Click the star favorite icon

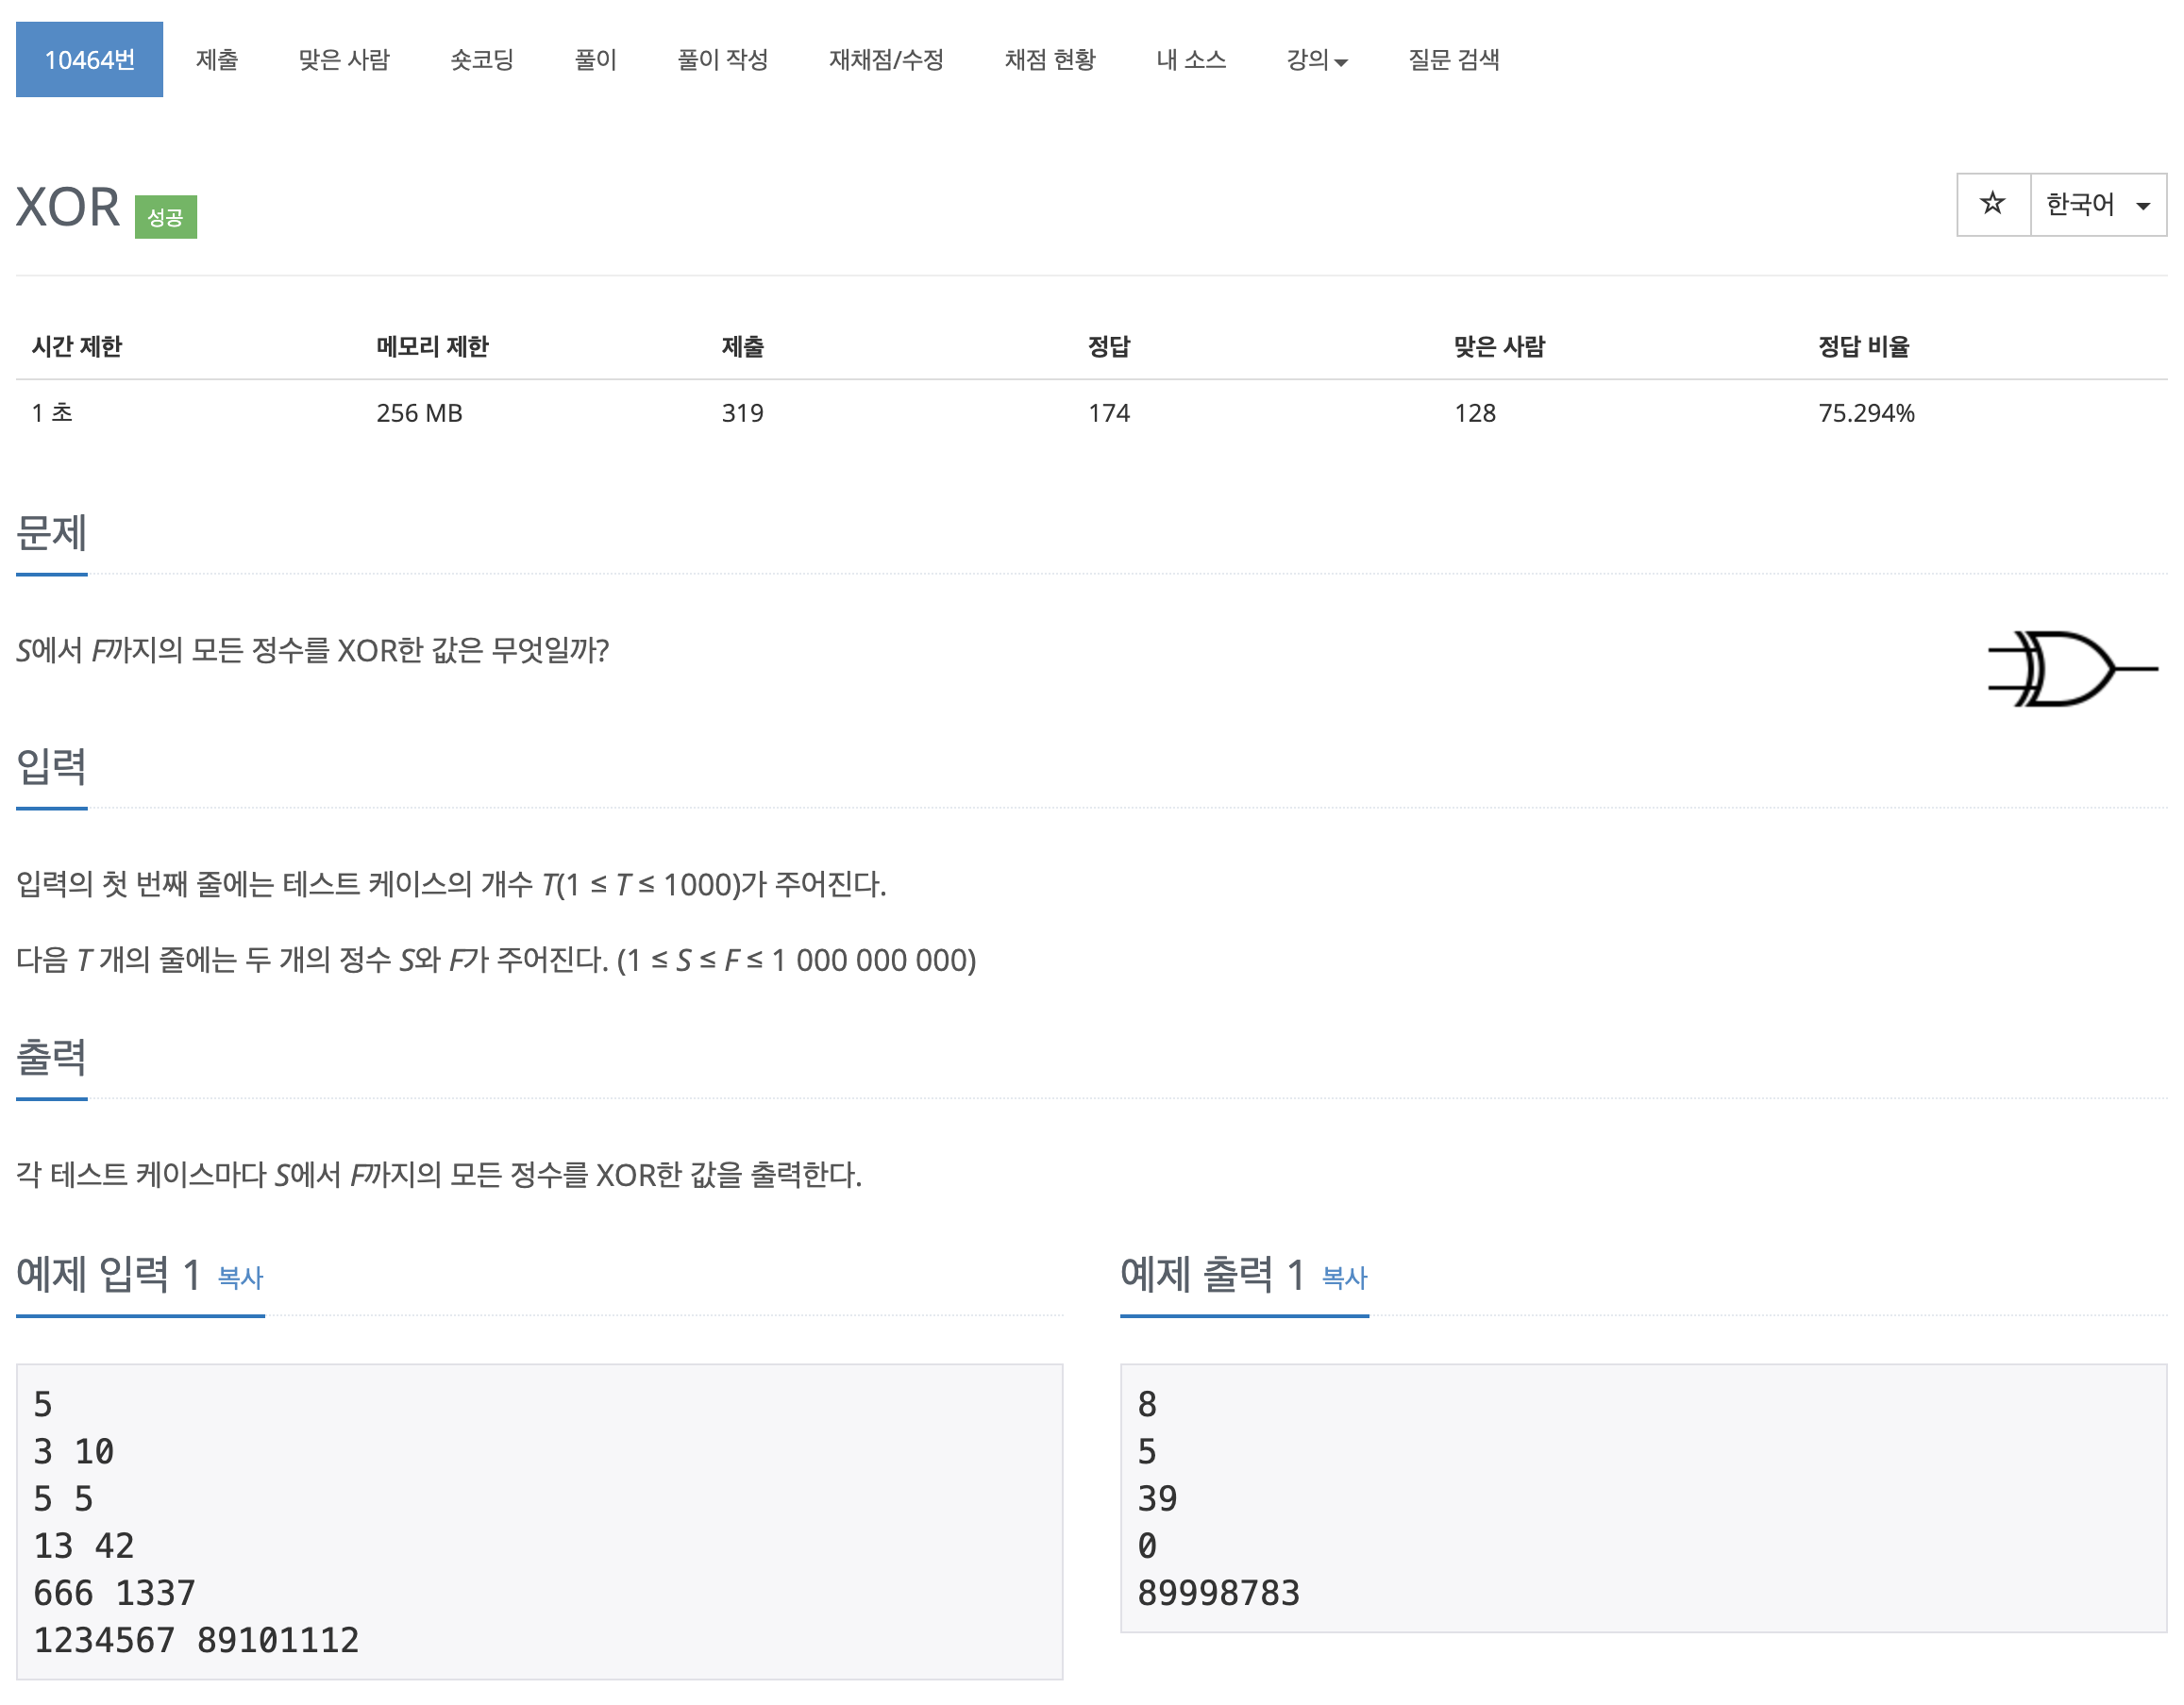pos(1991,204)
